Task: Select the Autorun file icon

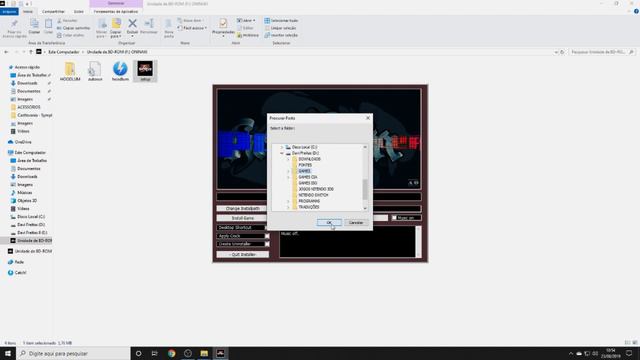Action: tap(95, 71)
